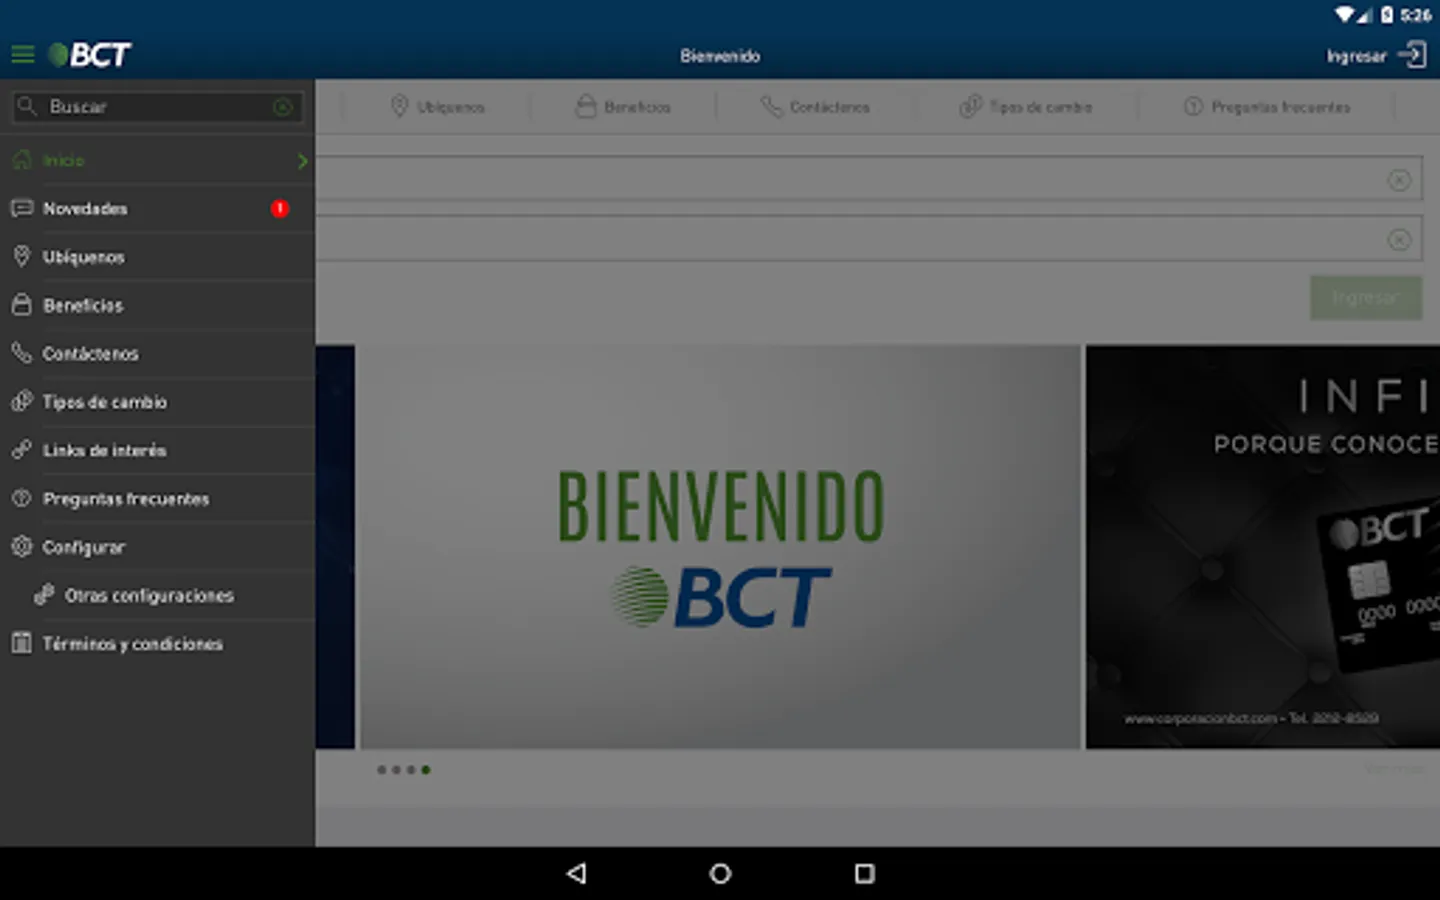This screenshot has height=900, width=1440.
Task: Tap the green Ingresar button
Action: (x=1366, y=298)
